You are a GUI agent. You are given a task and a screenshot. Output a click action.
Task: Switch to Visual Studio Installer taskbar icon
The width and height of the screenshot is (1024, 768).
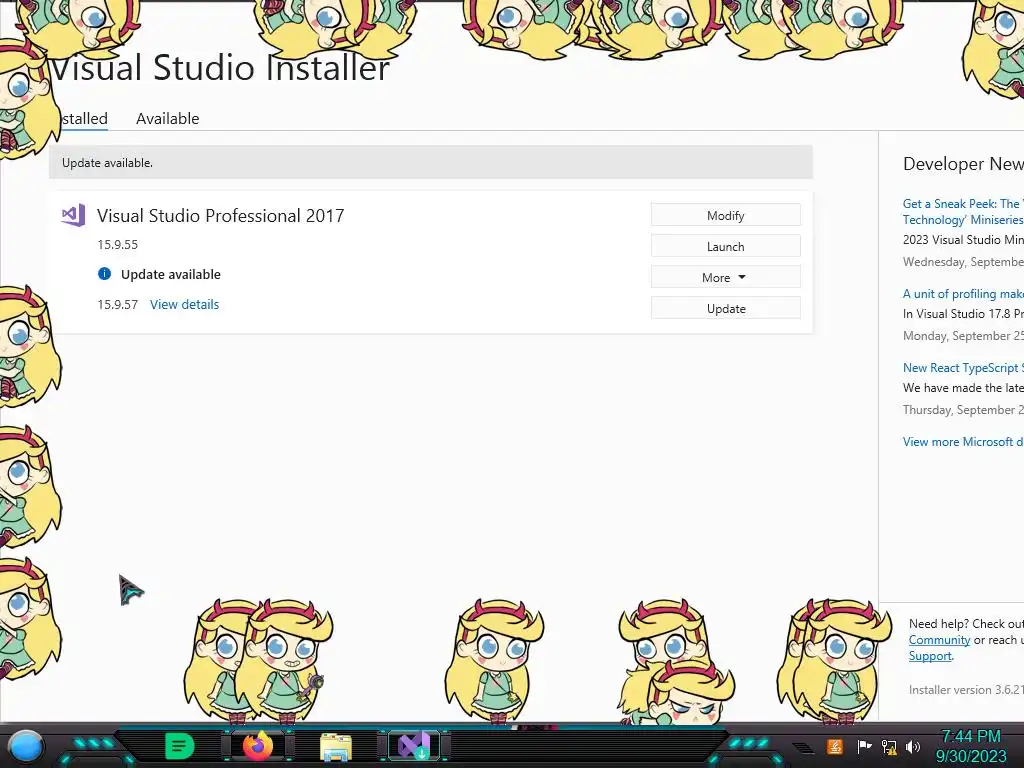point(414,746)
